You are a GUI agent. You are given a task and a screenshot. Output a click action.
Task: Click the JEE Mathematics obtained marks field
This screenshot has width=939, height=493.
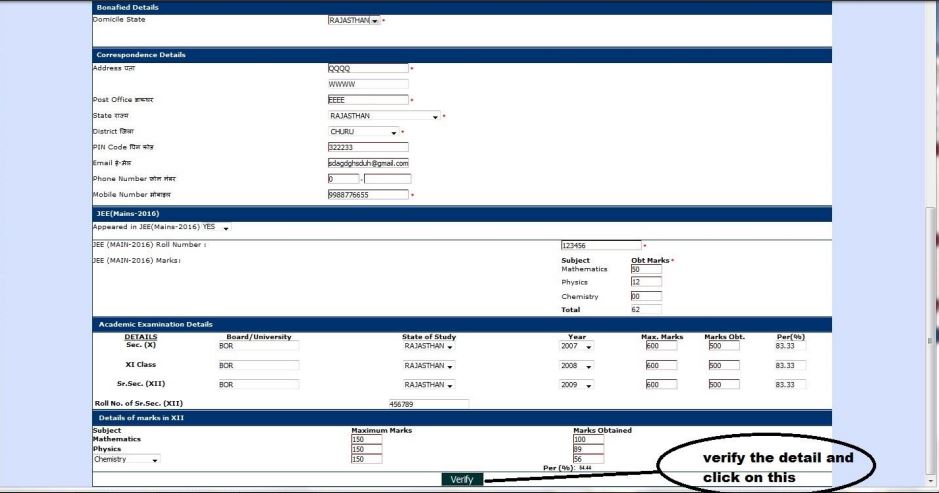(646, 269)
